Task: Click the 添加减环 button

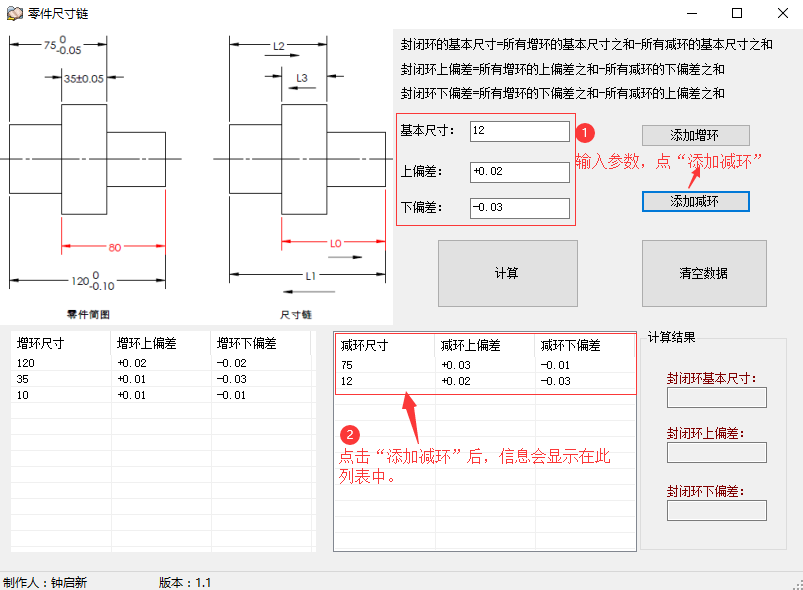Action: click(695, 201)
